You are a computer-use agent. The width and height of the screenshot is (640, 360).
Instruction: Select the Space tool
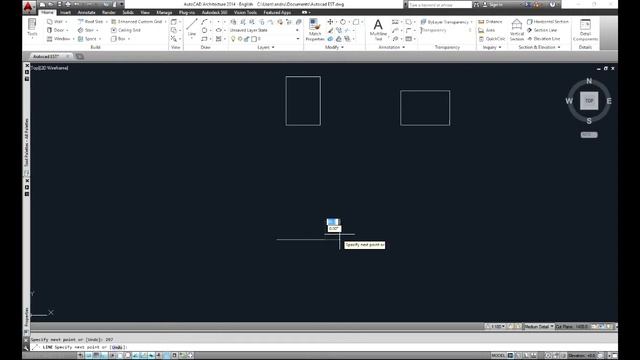[x=87, y=39]
